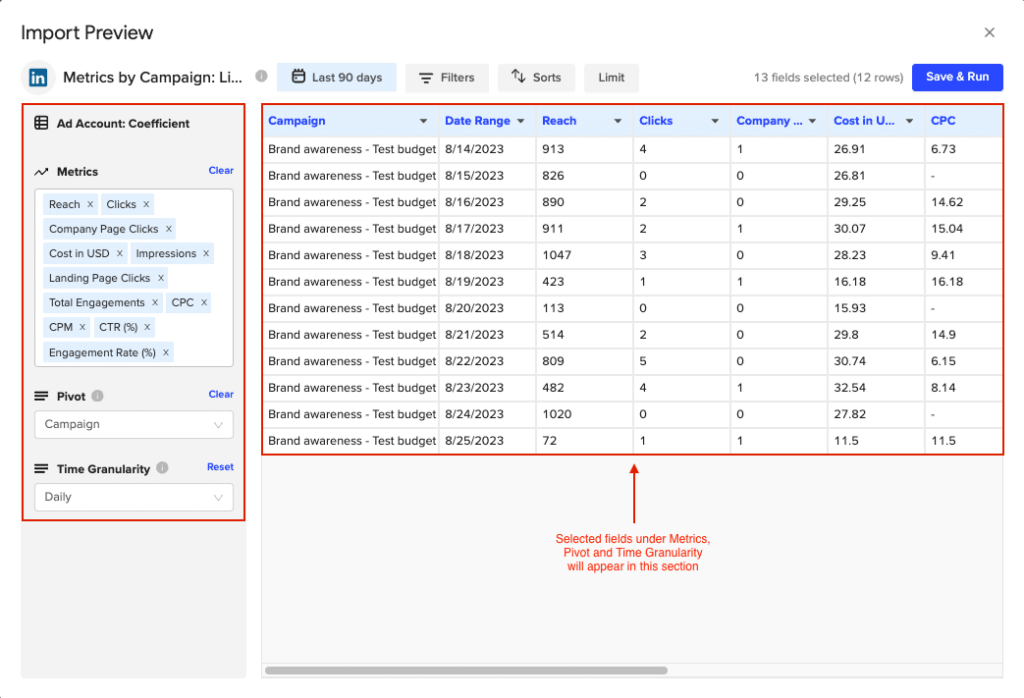
Task: Click the horizontal scrollbar under the table
Action: point(466,671)
